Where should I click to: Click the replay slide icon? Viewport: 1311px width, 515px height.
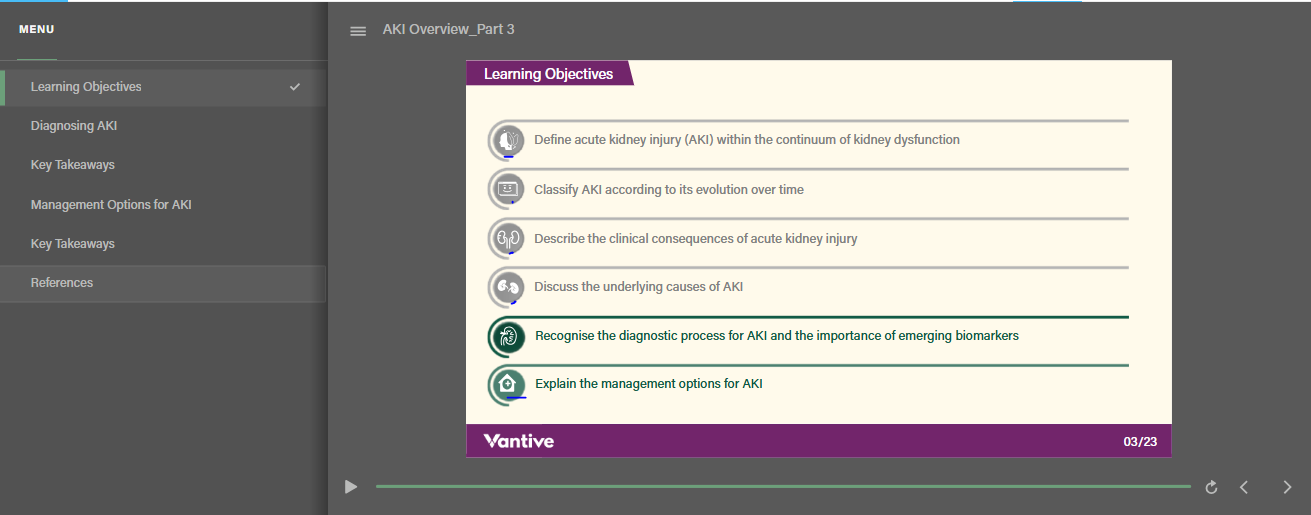1212,487
